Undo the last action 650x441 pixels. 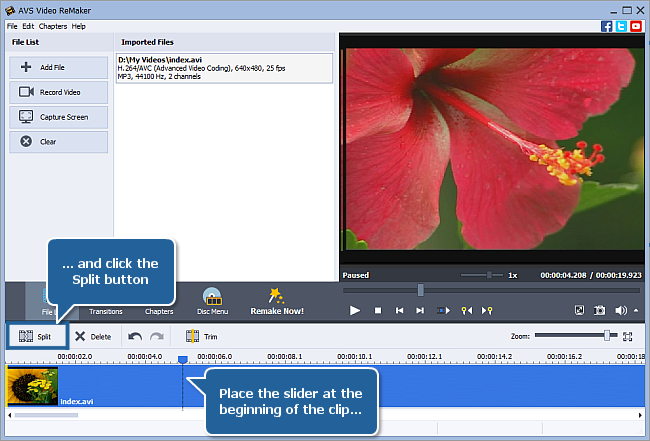(x=135, y=337)
